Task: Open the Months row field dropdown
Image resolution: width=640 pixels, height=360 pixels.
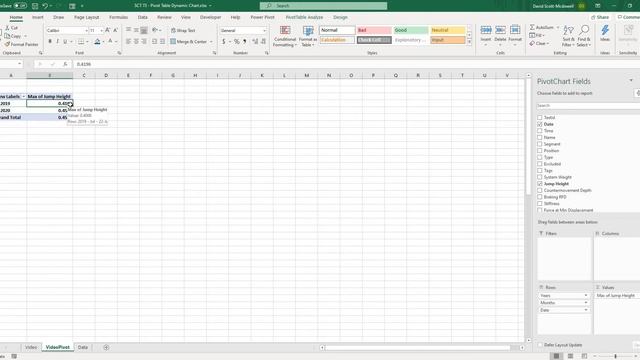Action: click(x=585, y=303)
